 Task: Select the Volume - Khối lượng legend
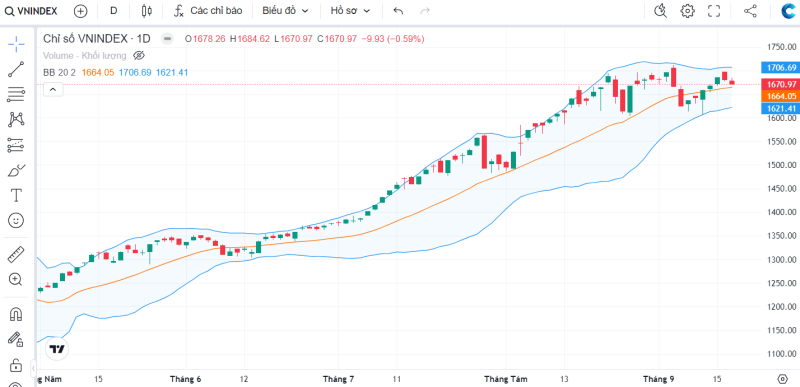[84, 56]
